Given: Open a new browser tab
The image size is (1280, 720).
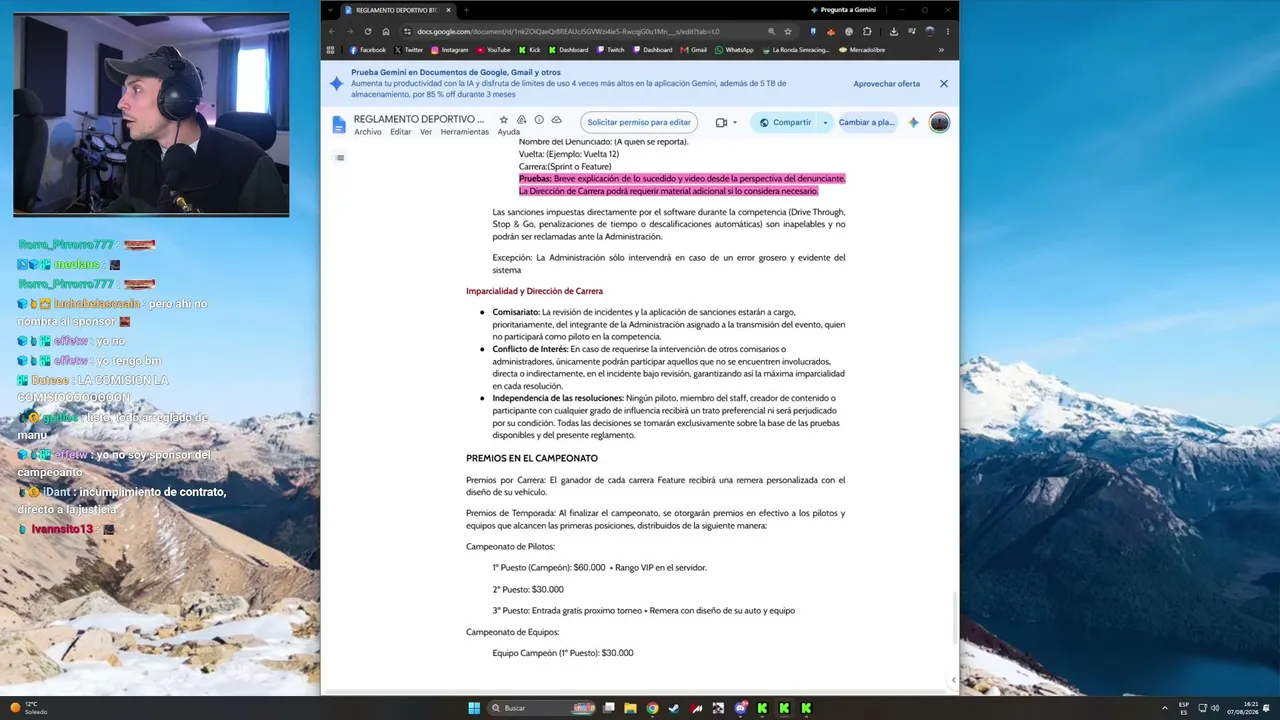Looking at the screenshot, I should pyautogui.click(x=465, y=10).
